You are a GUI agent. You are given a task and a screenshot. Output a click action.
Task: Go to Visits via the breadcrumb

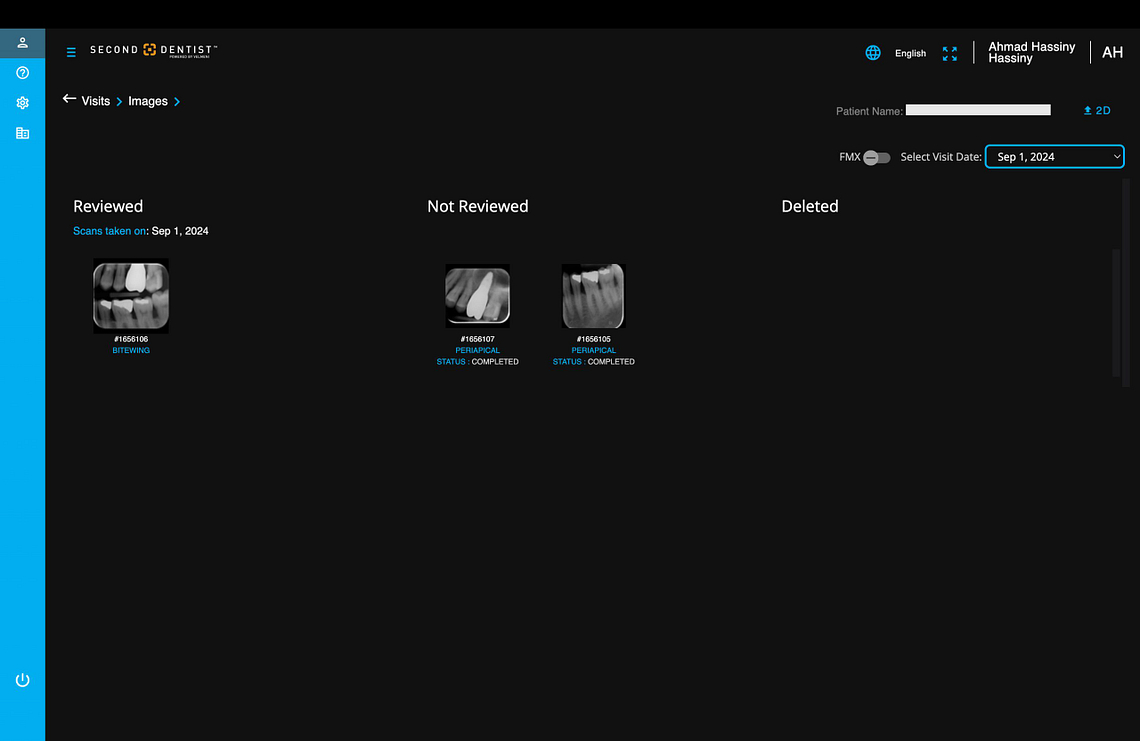pos(95,101)
